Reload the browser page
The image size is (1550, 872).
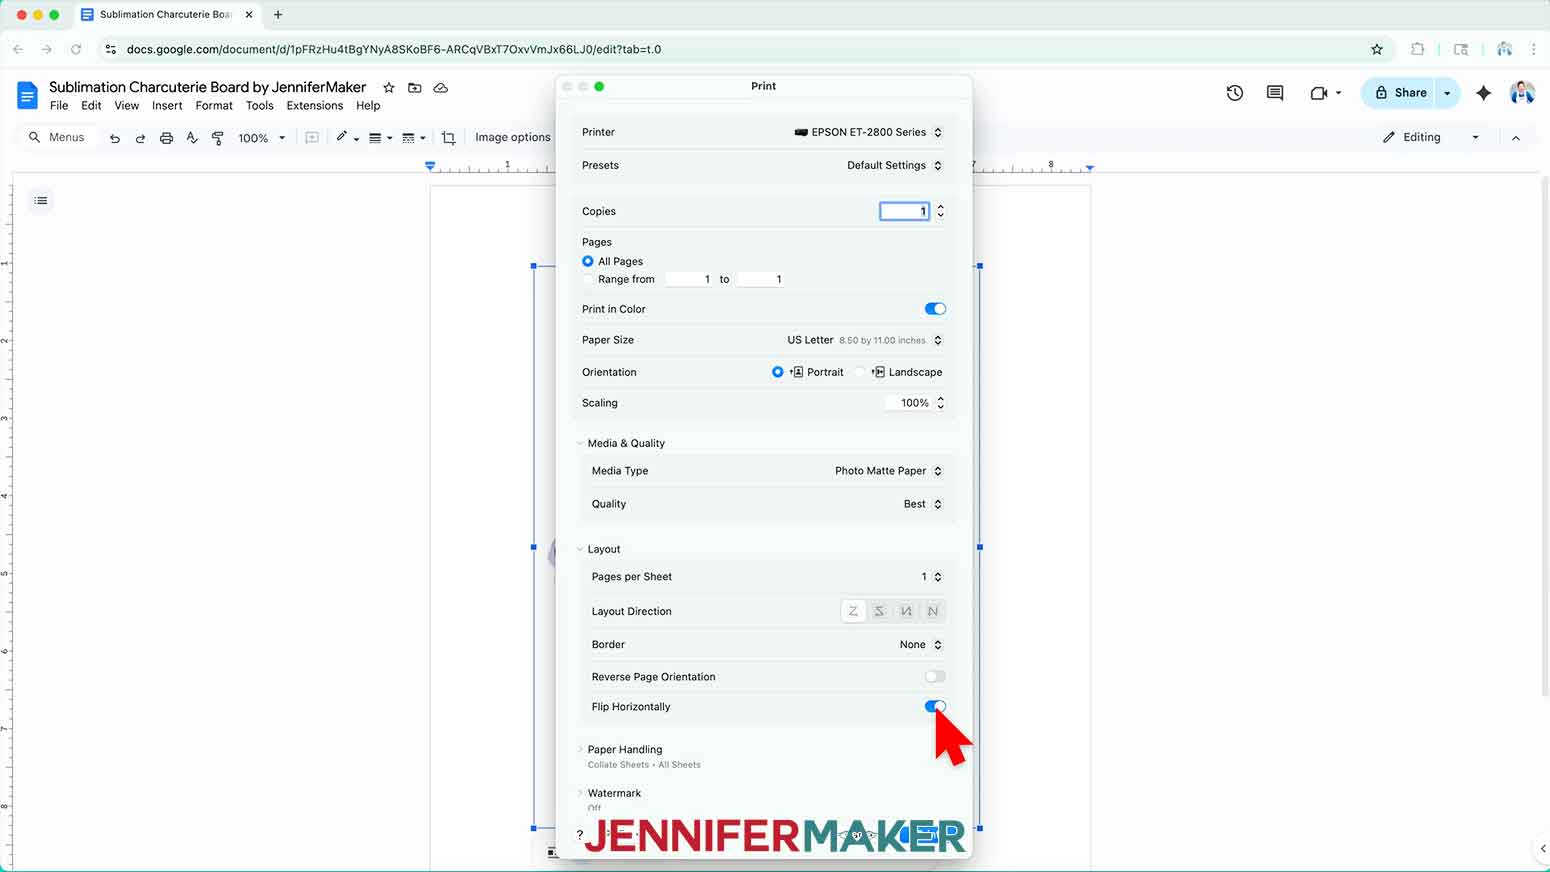point(76,49)
